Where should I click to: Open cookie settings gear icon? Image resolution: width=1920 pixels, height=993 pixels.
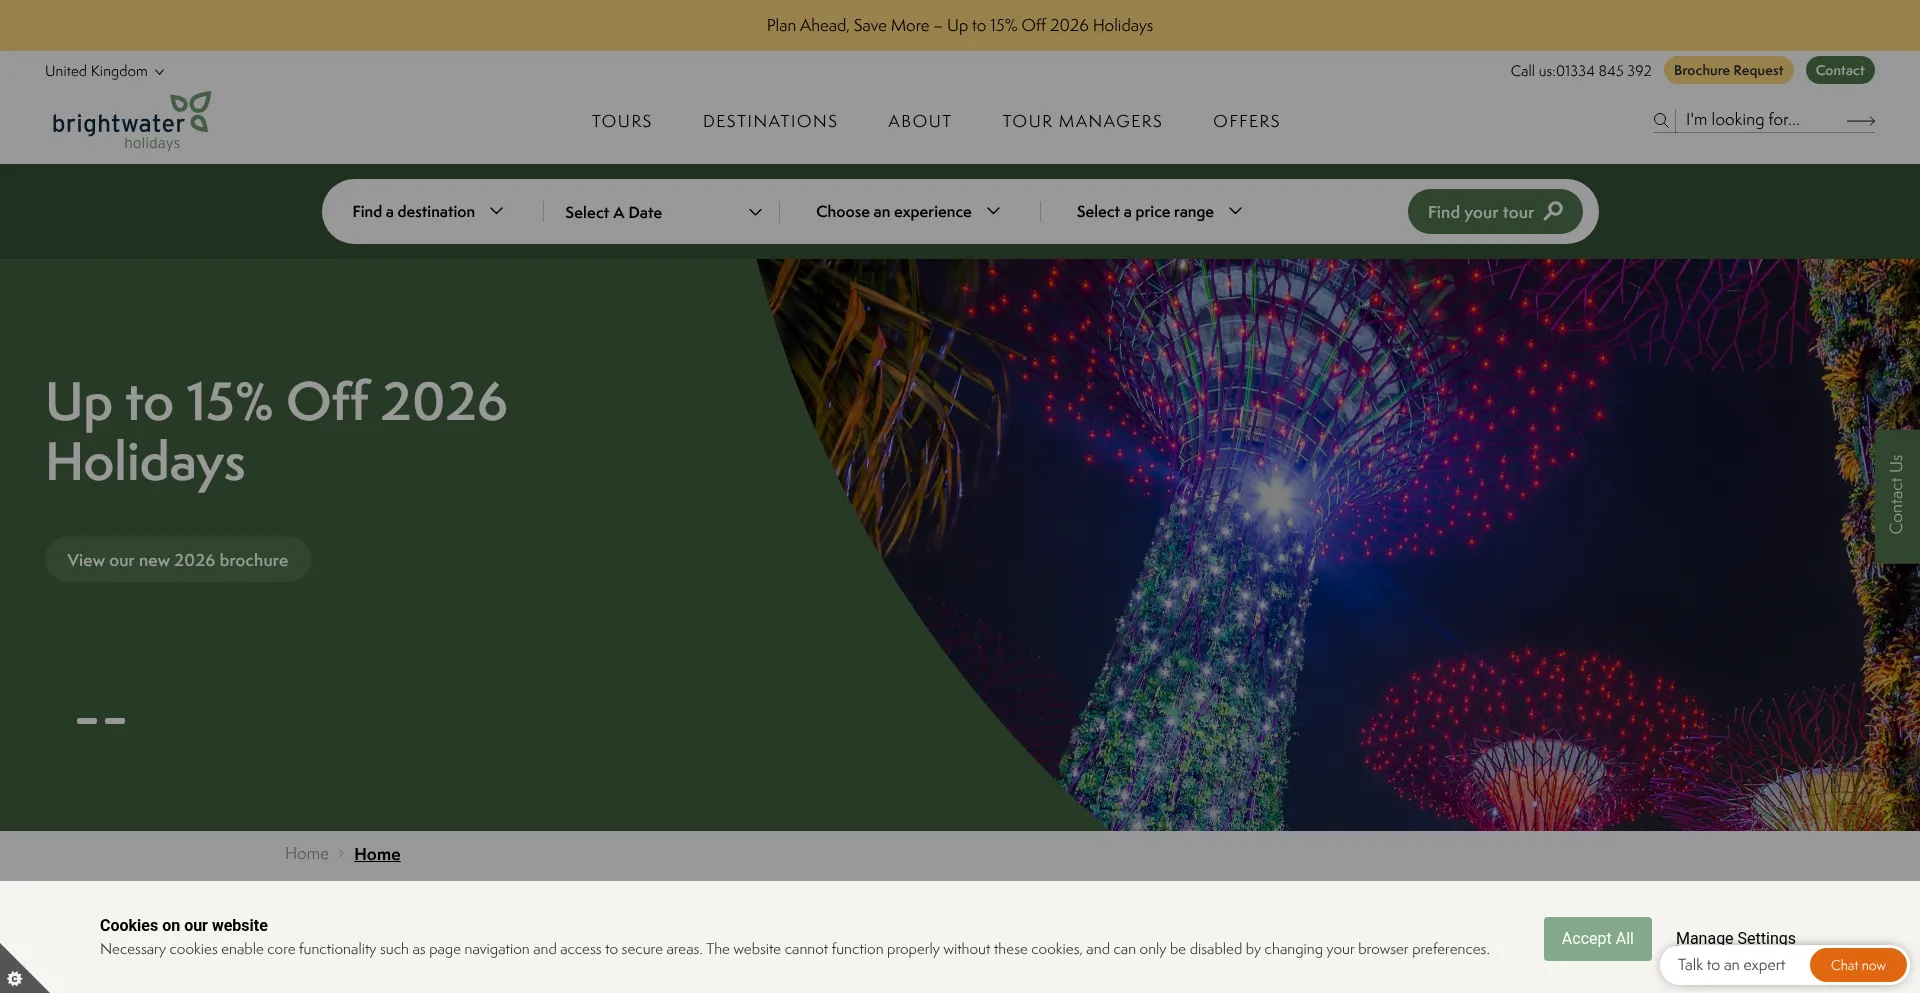coord(15,978)
